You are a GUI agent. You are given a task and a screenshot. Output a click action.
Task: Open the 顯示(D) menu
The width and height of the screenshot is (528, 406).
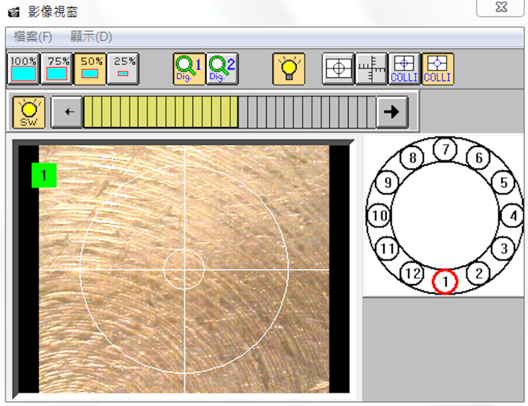coord(91,36)
